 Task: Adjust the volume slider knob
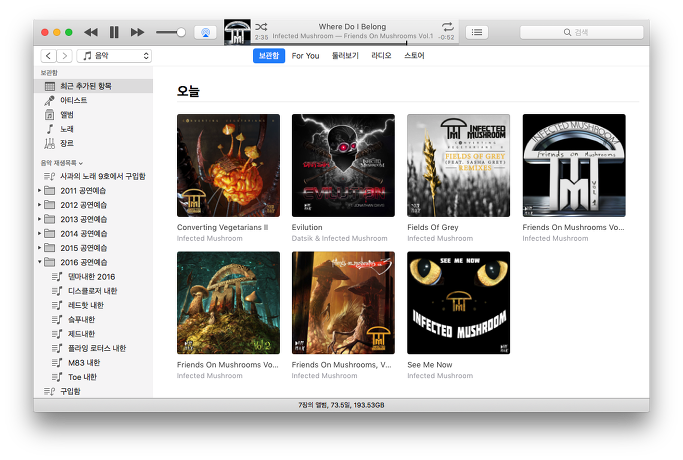[x=181, y=32]
